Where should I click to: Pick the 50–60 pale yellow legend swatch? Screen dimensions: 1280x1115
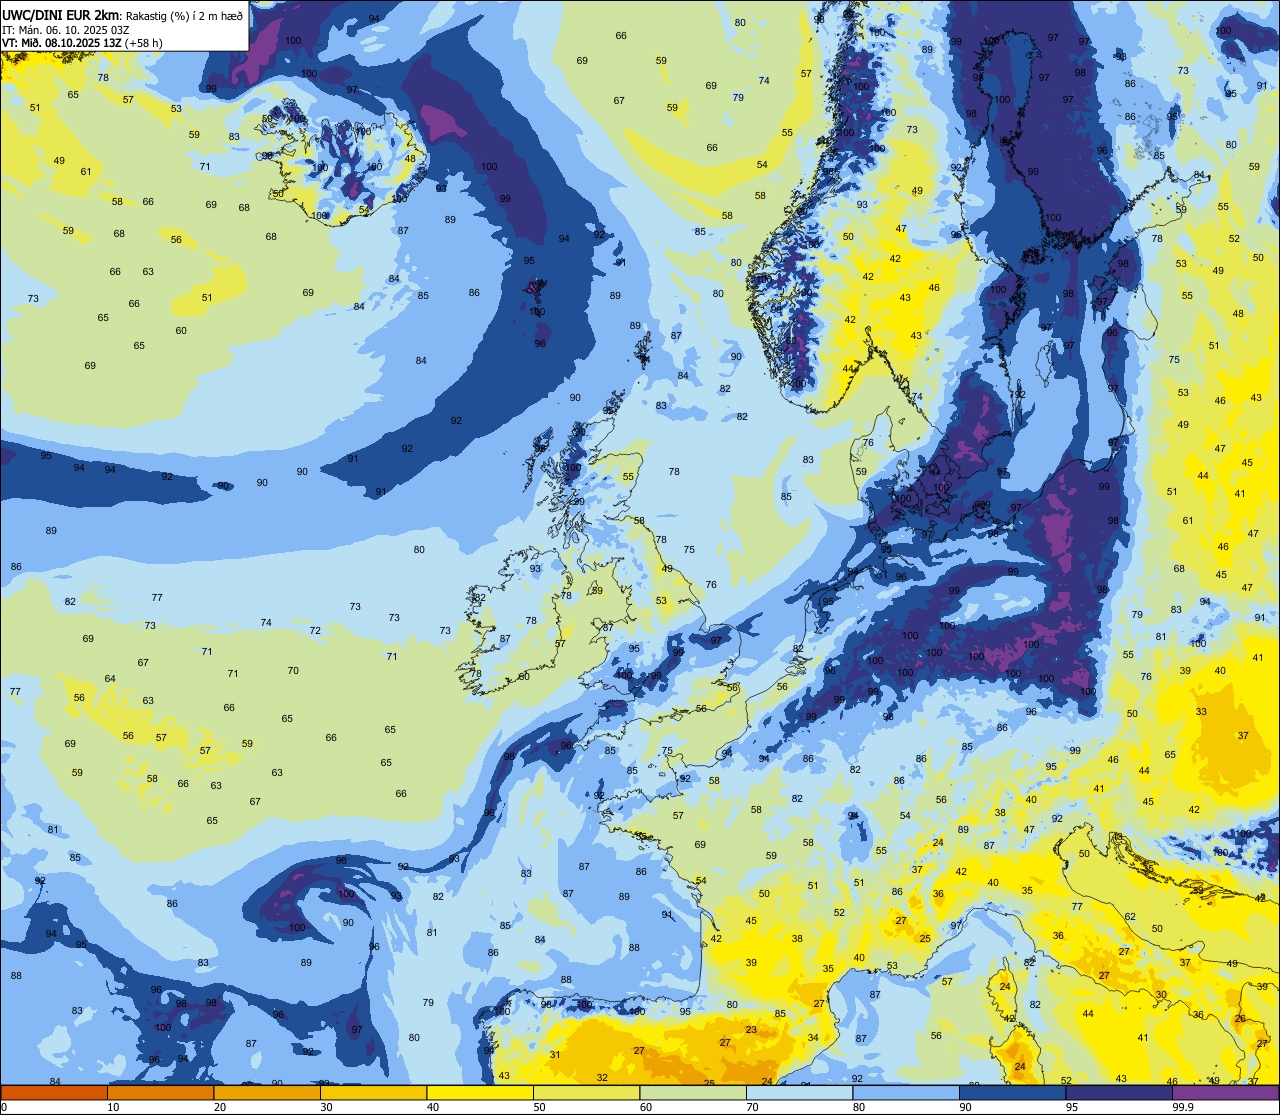(x=586, y=1092)
